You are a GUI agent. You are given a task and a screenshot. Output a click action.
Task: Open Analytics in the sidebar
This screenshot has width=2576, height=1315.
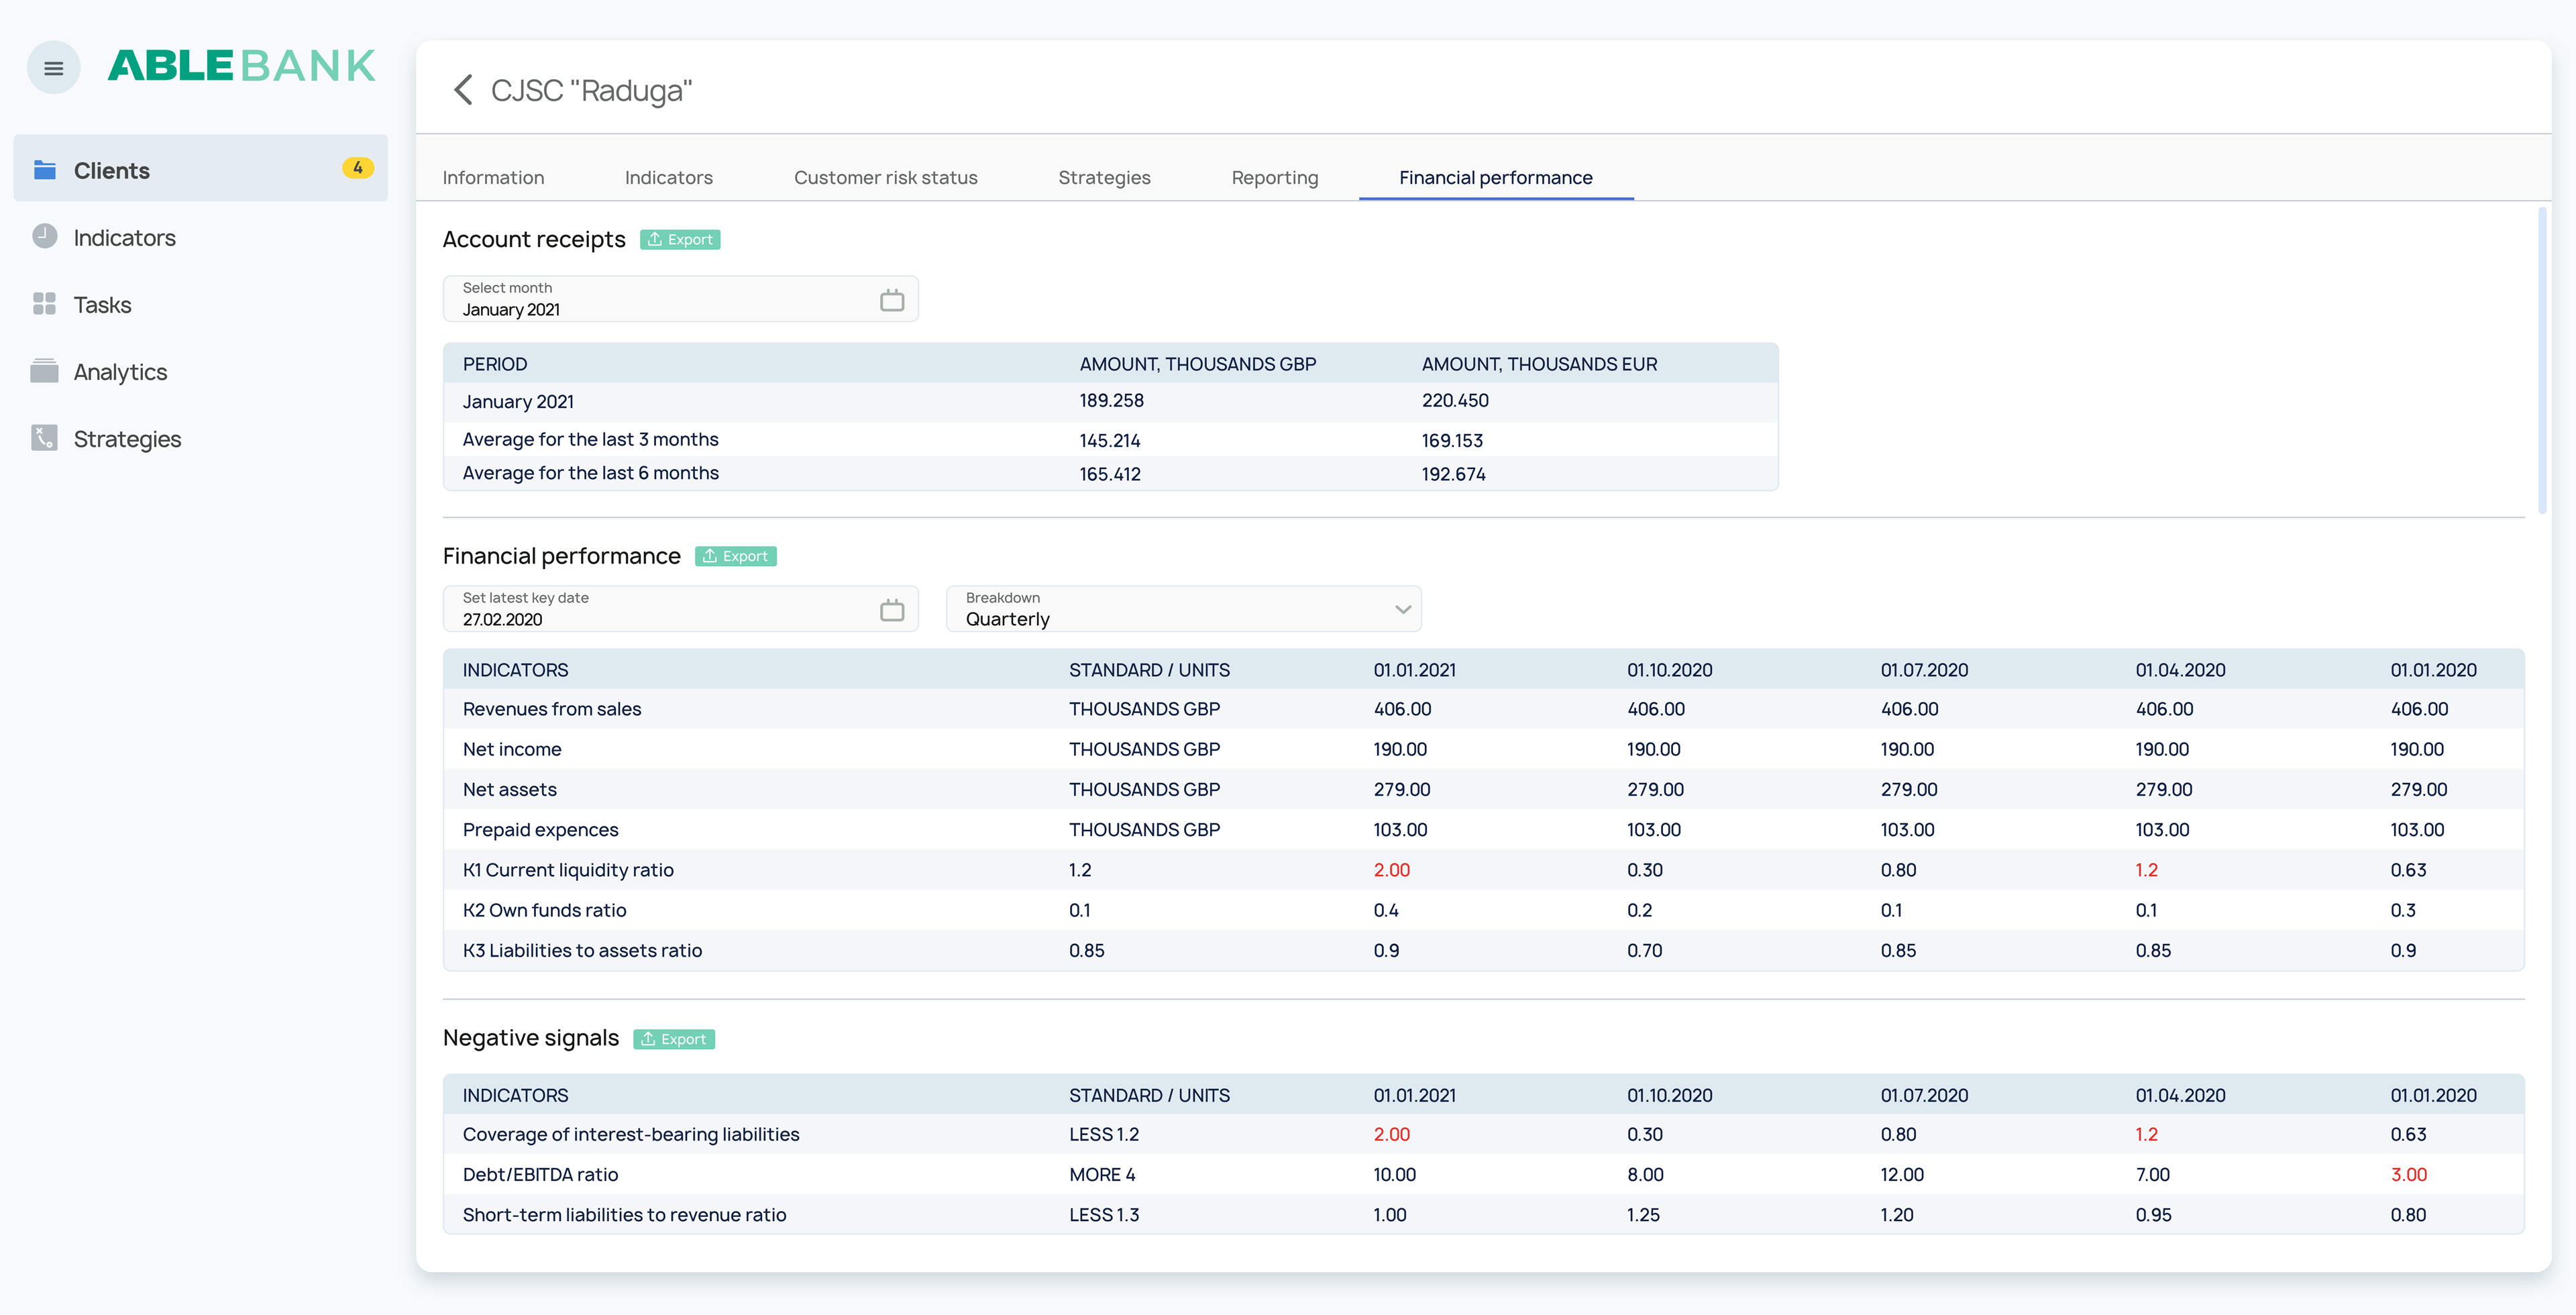tap(120, 372)
